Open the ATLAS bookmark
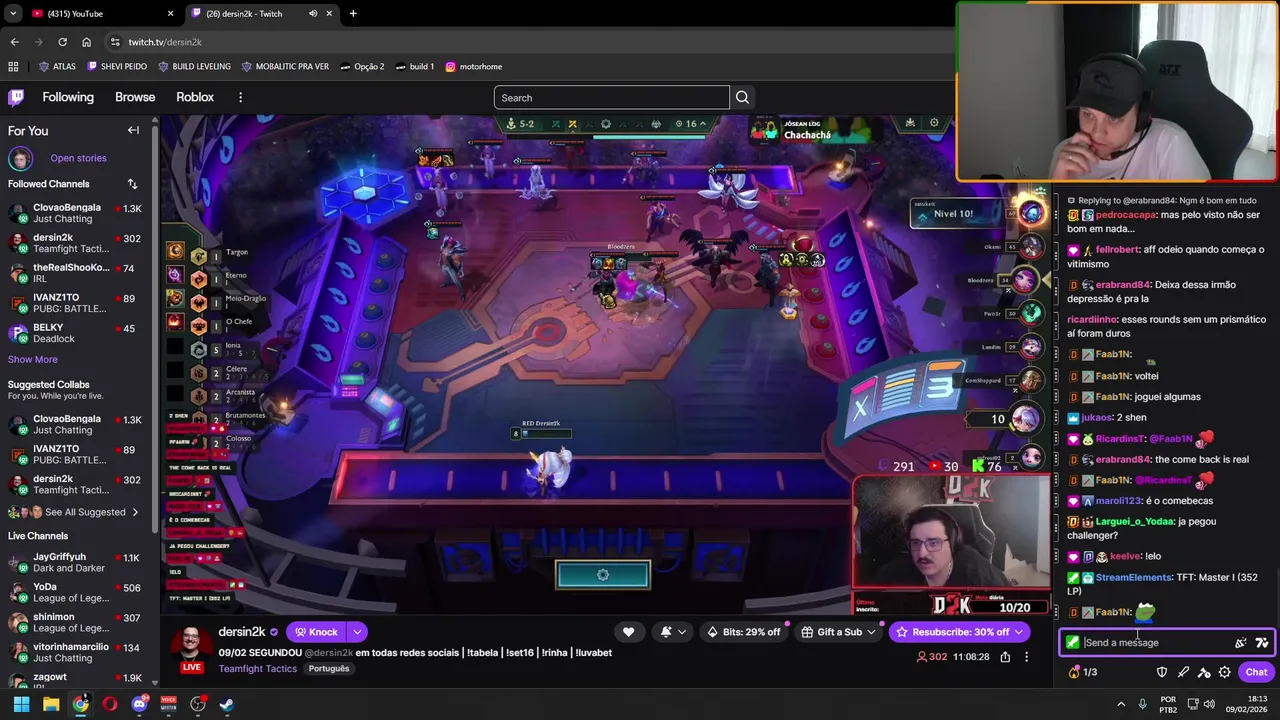The height and width of the screenshot is (720, 1280). pos(57,66)
